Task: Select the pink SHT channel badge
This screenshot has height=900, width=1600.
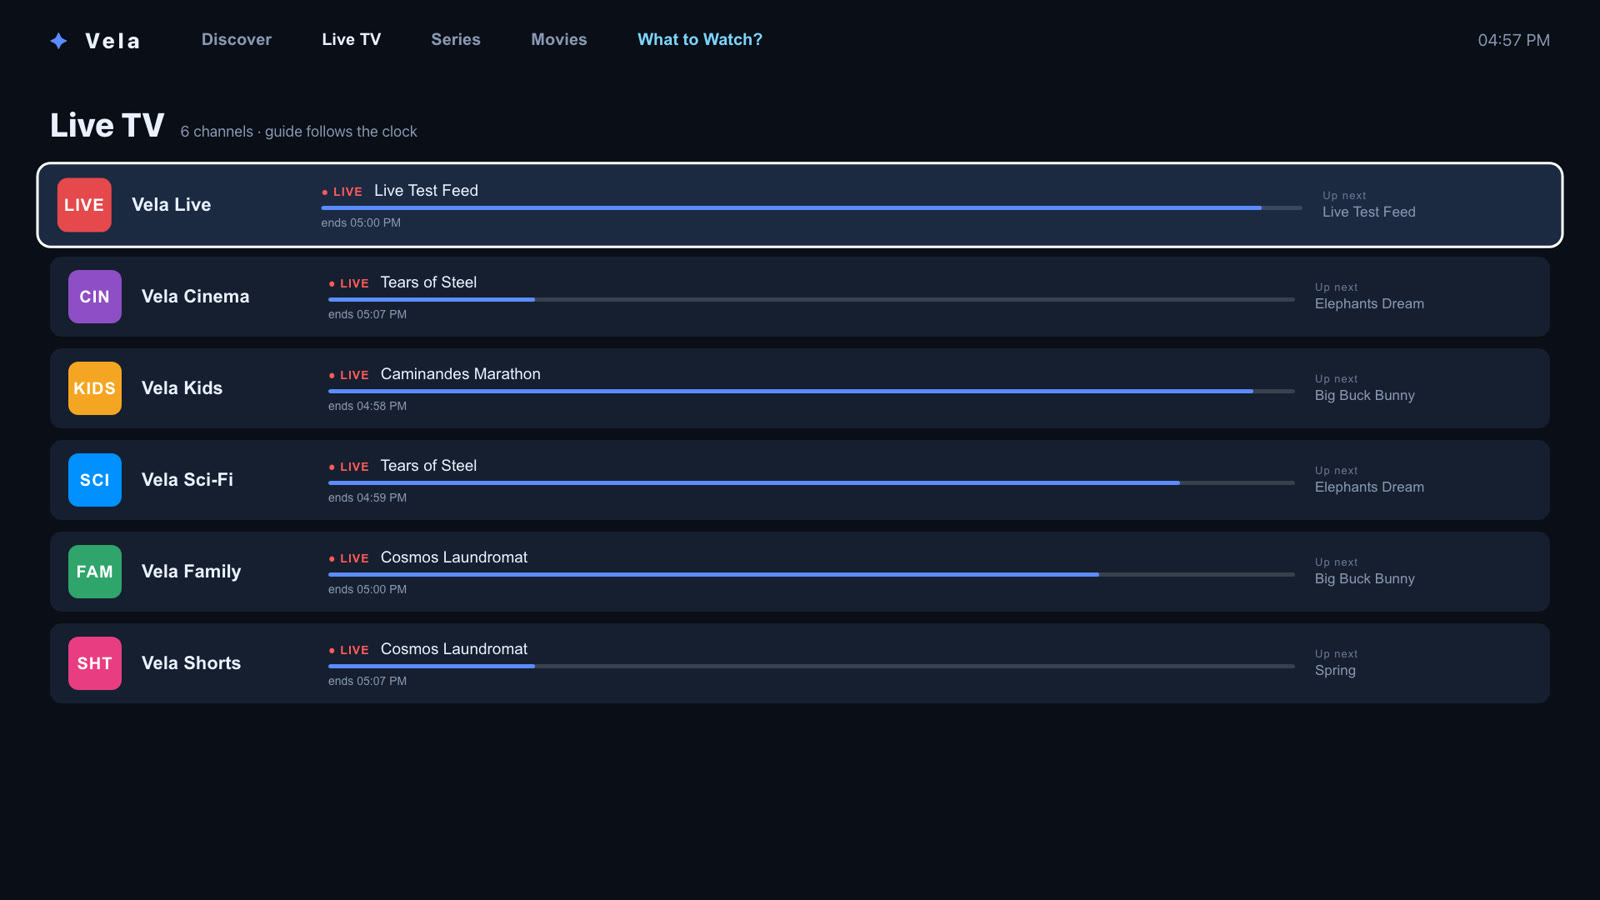Action: pos(95,663)
